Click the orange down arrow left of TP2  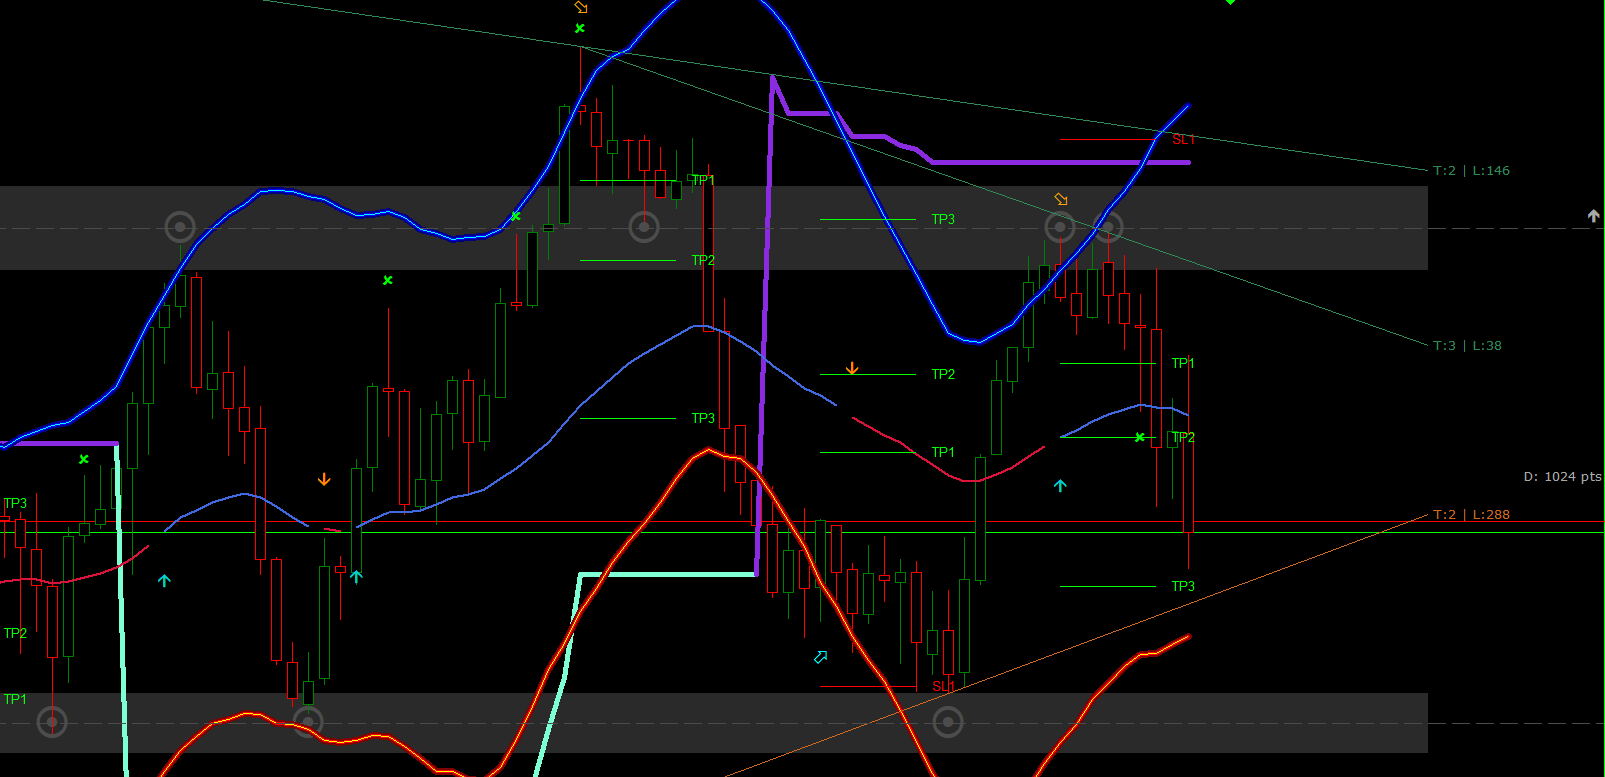pos(852,369)
